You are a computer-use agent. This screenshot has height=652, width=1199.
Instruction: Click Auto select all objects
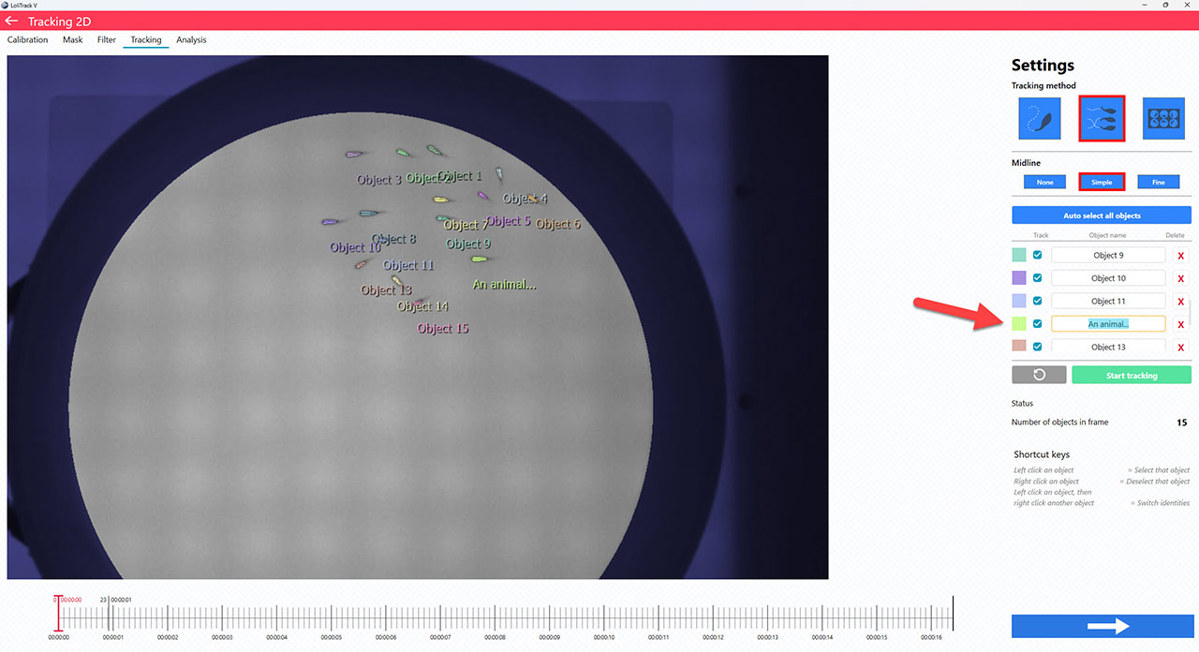(1101, 216)
